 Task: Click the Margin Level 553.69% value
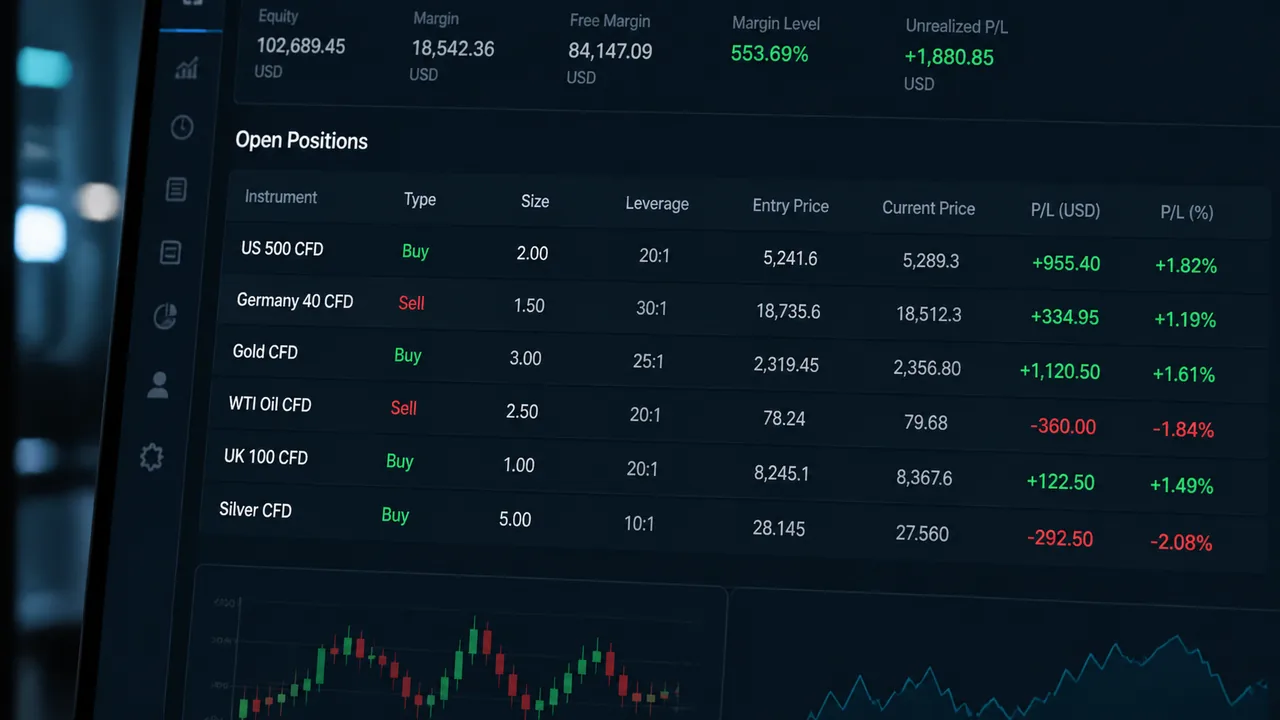tap(769, 54)
